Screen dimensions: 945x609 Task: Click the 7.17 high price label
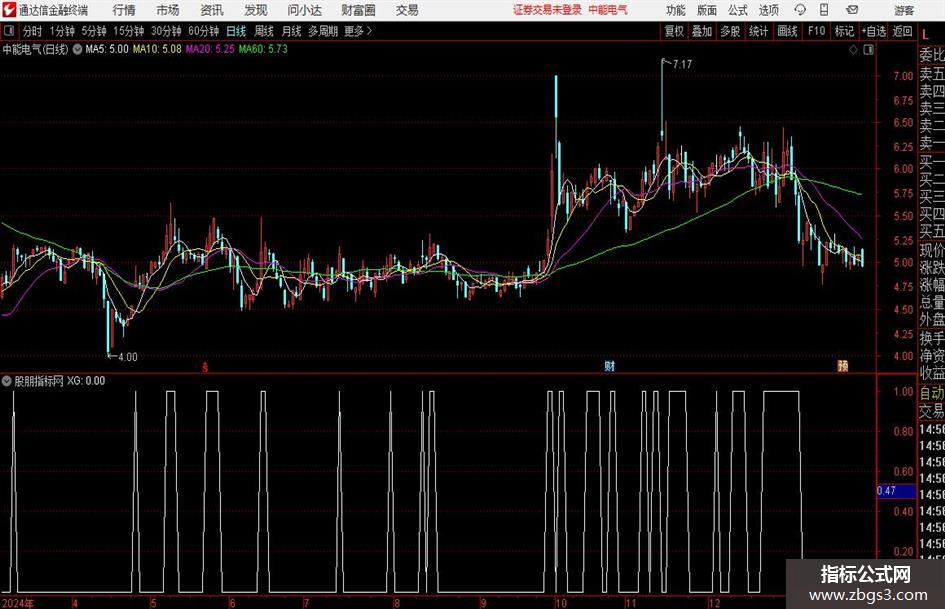pos(682,64)
